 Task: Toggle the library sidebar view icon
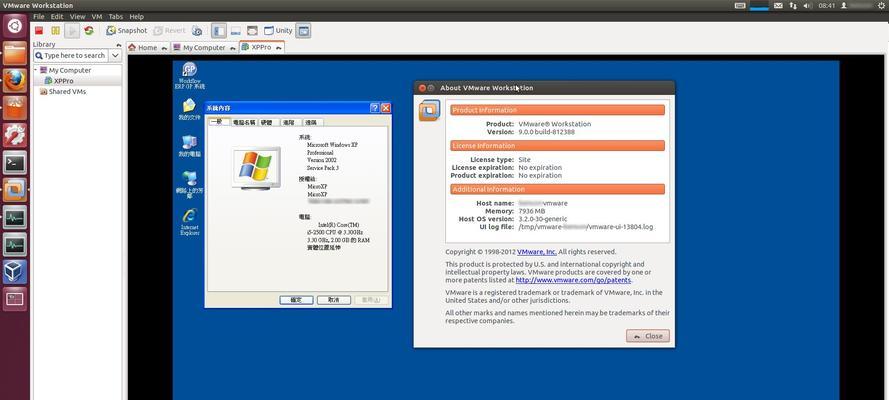pyautogui.click(x=219, y=31)
